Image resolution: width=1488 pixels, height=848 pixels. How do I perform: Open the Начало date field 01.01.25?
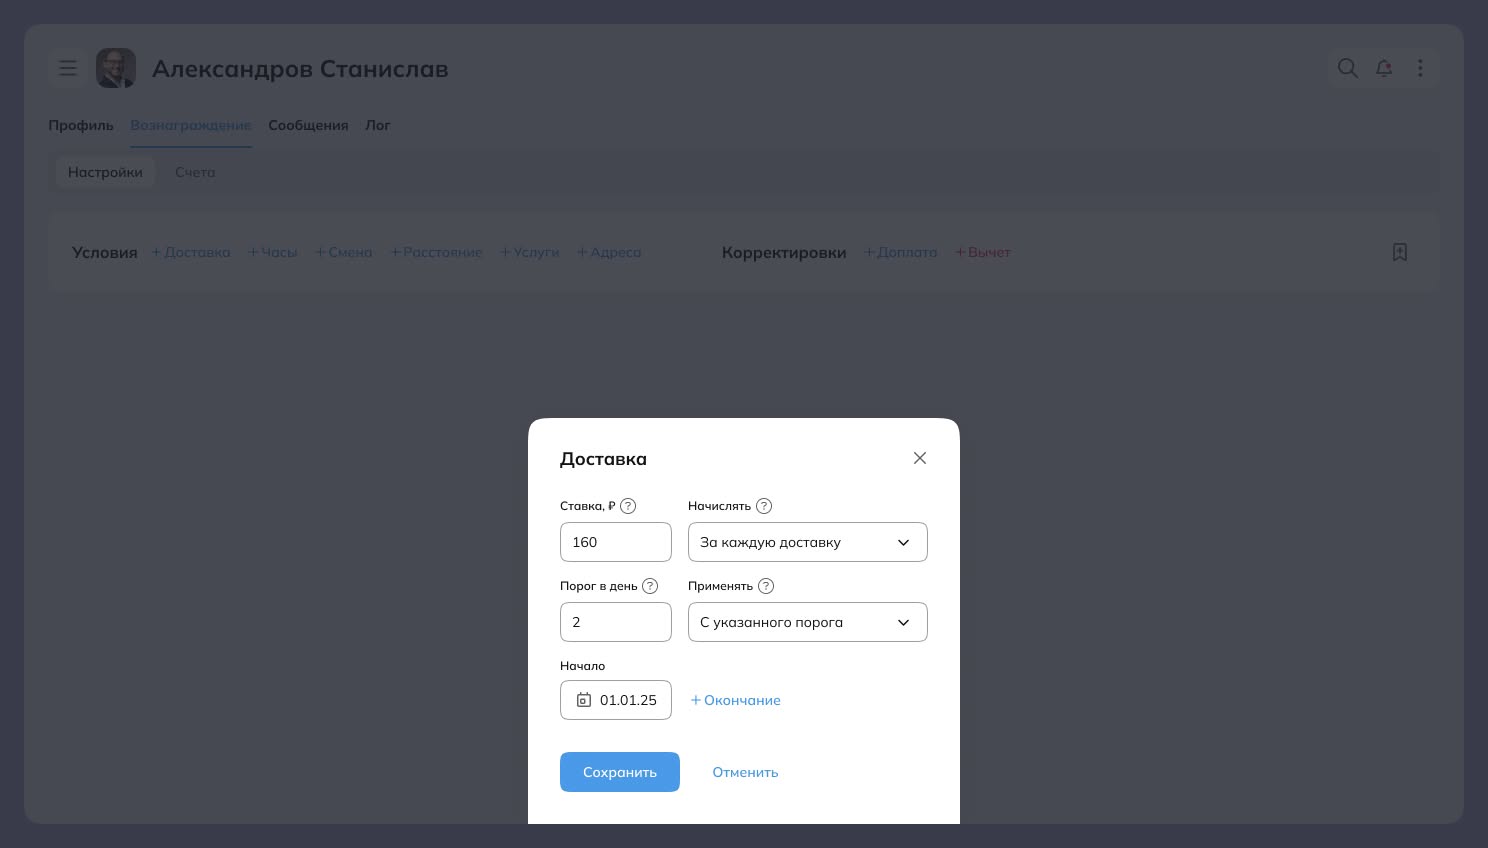(616, 700)
